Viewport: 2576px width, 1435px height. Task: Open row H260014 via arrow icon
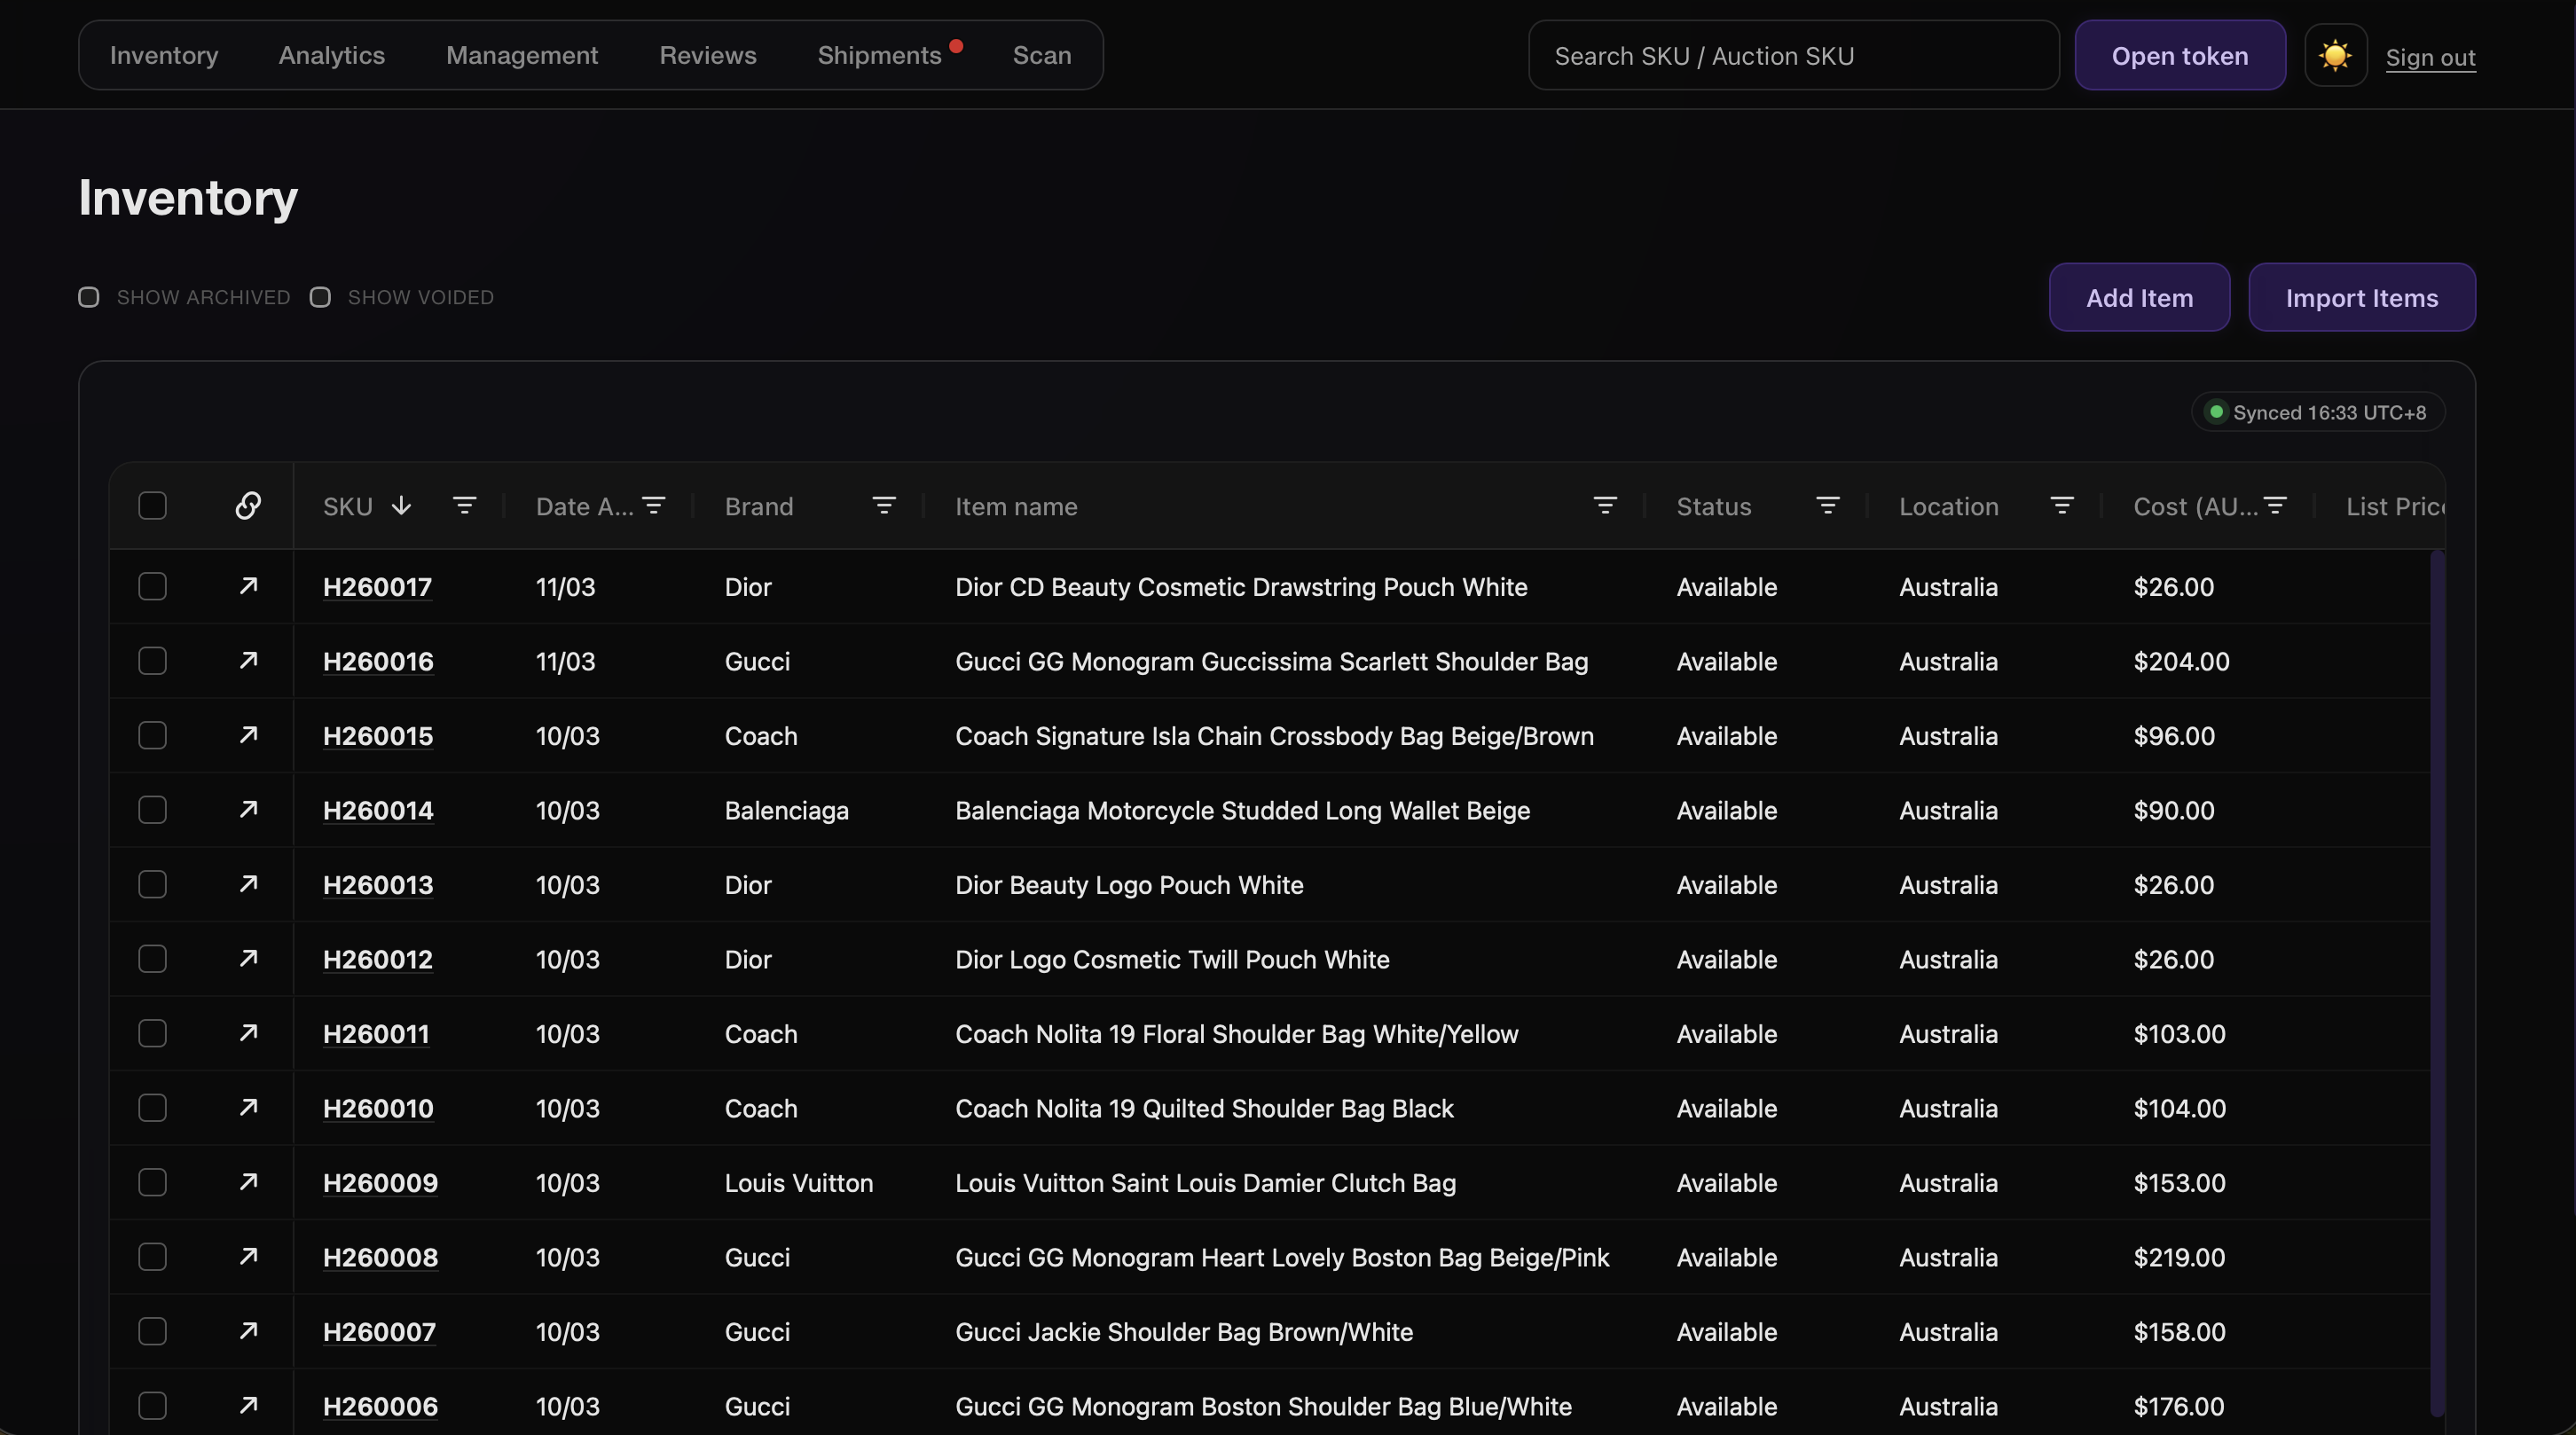(x=248, y=810)
